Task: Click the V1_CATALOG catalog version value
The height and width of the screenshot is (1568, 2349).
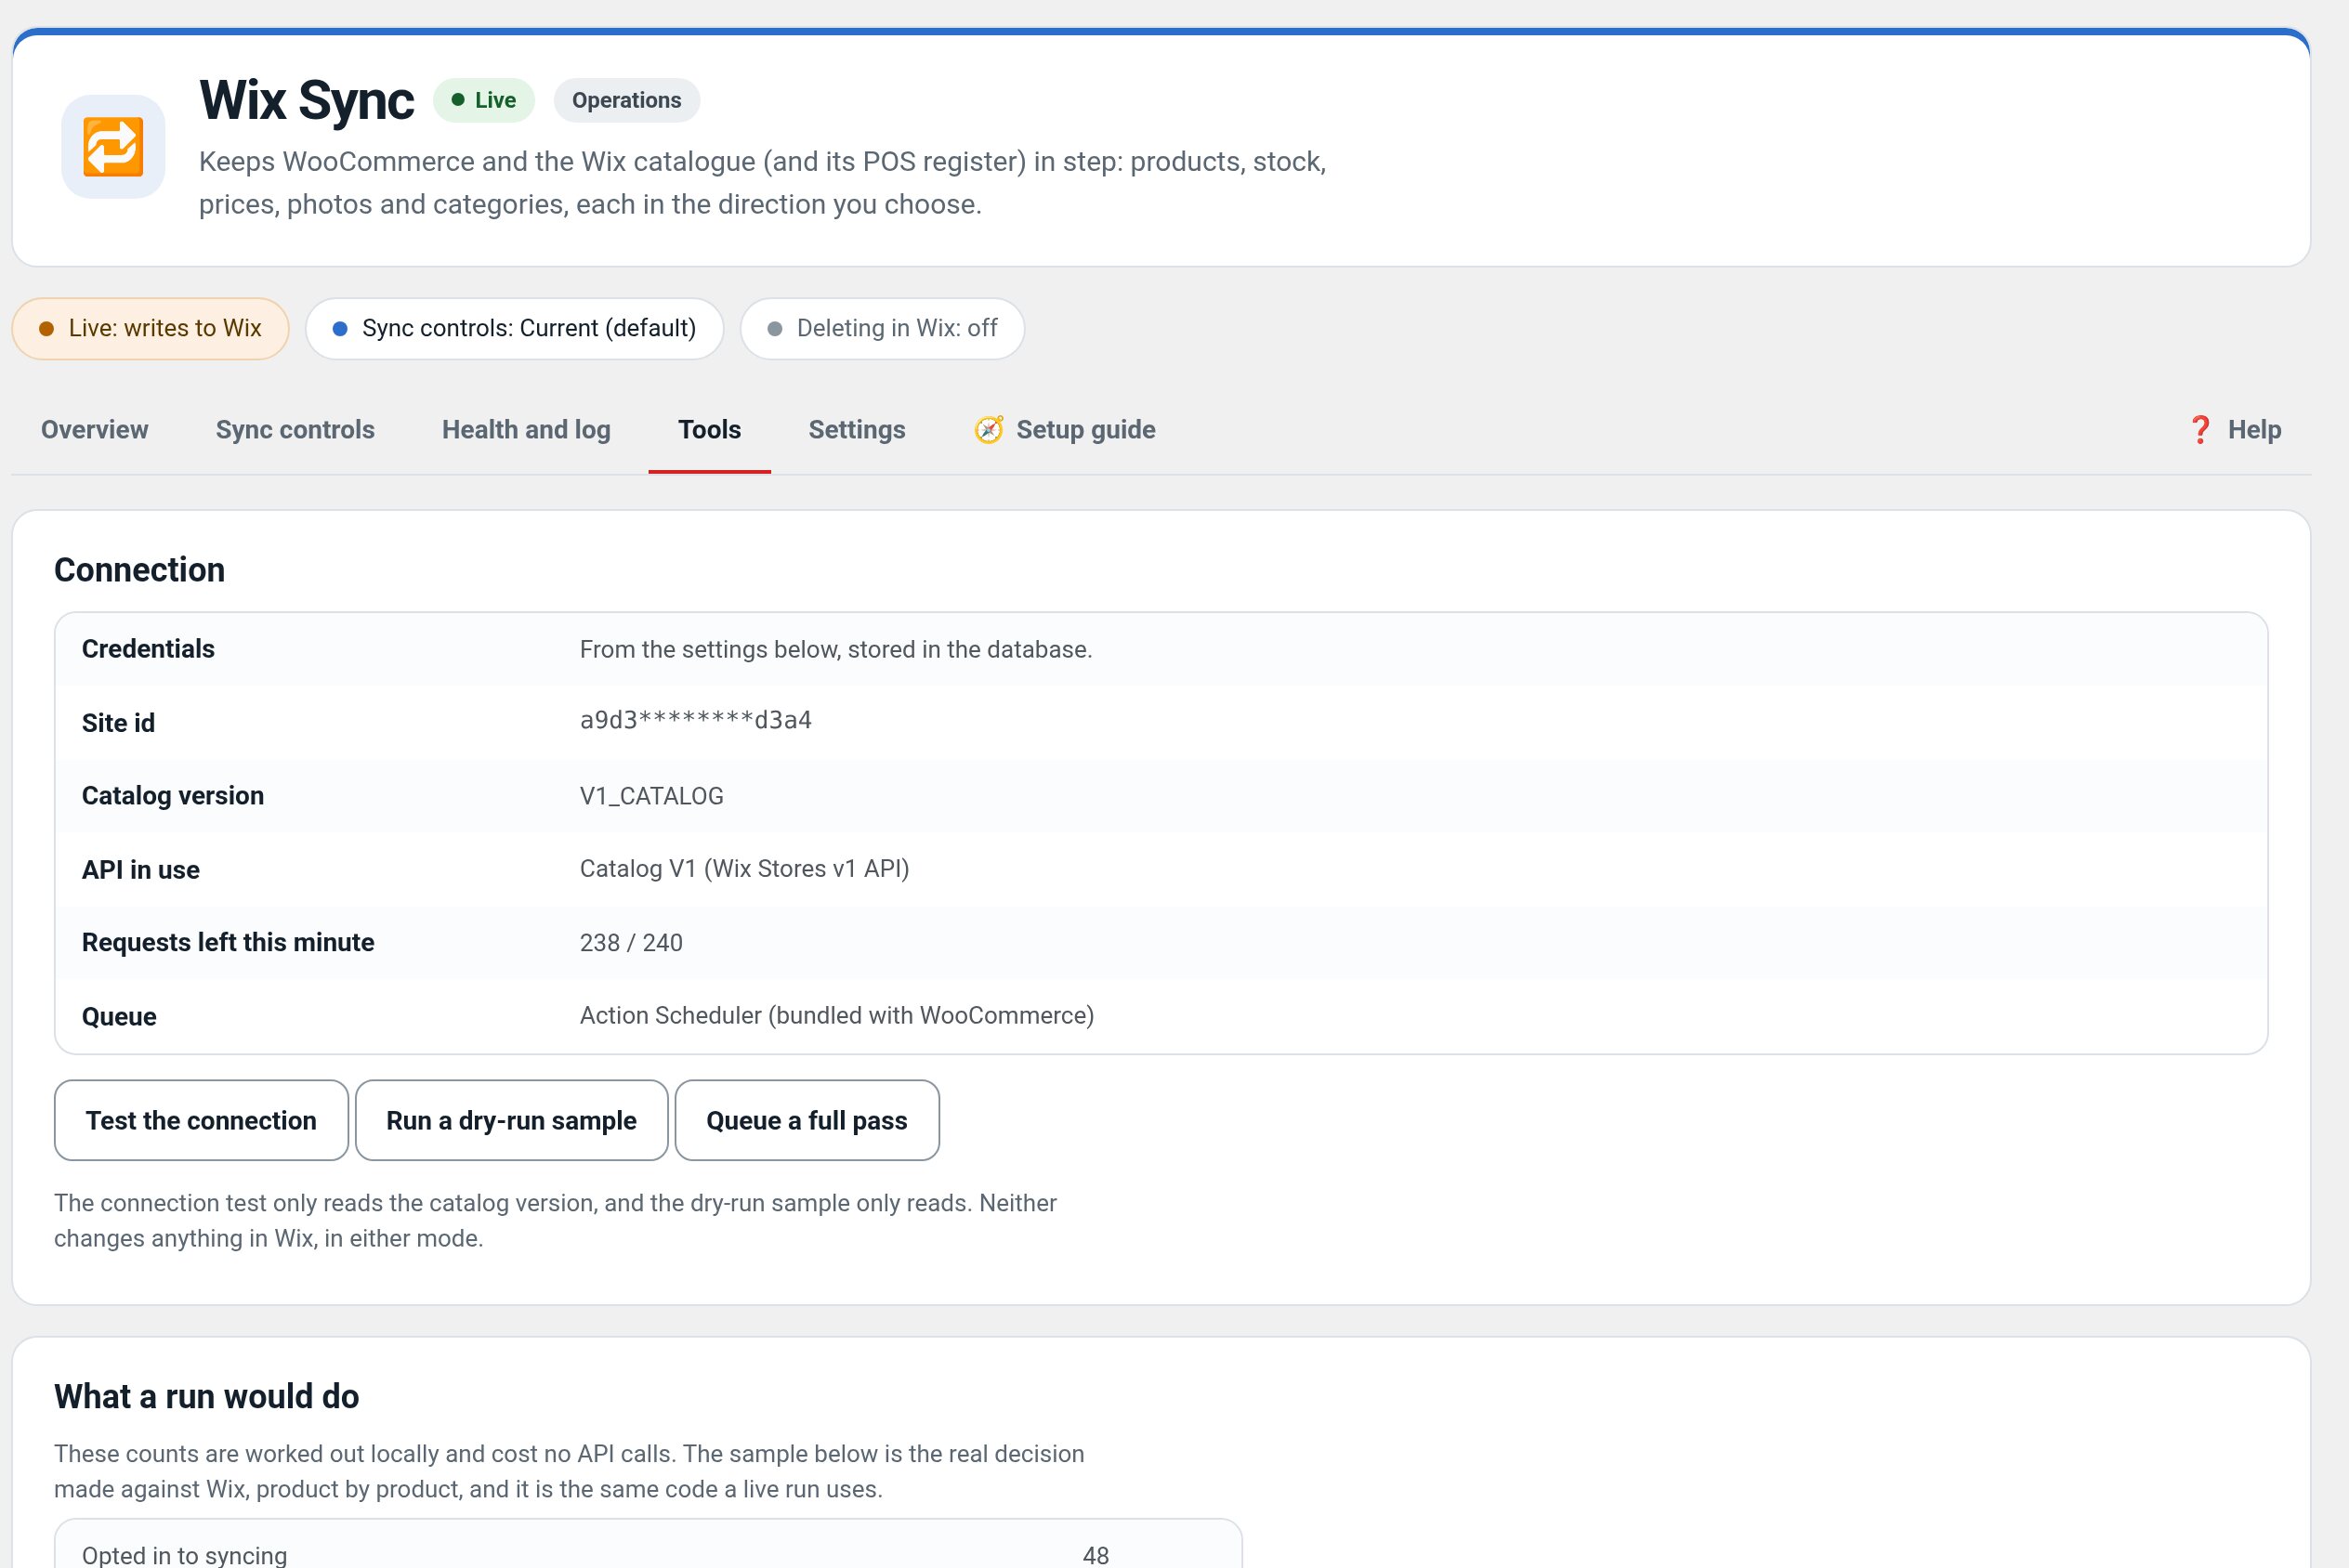Action: pos(651,796)
